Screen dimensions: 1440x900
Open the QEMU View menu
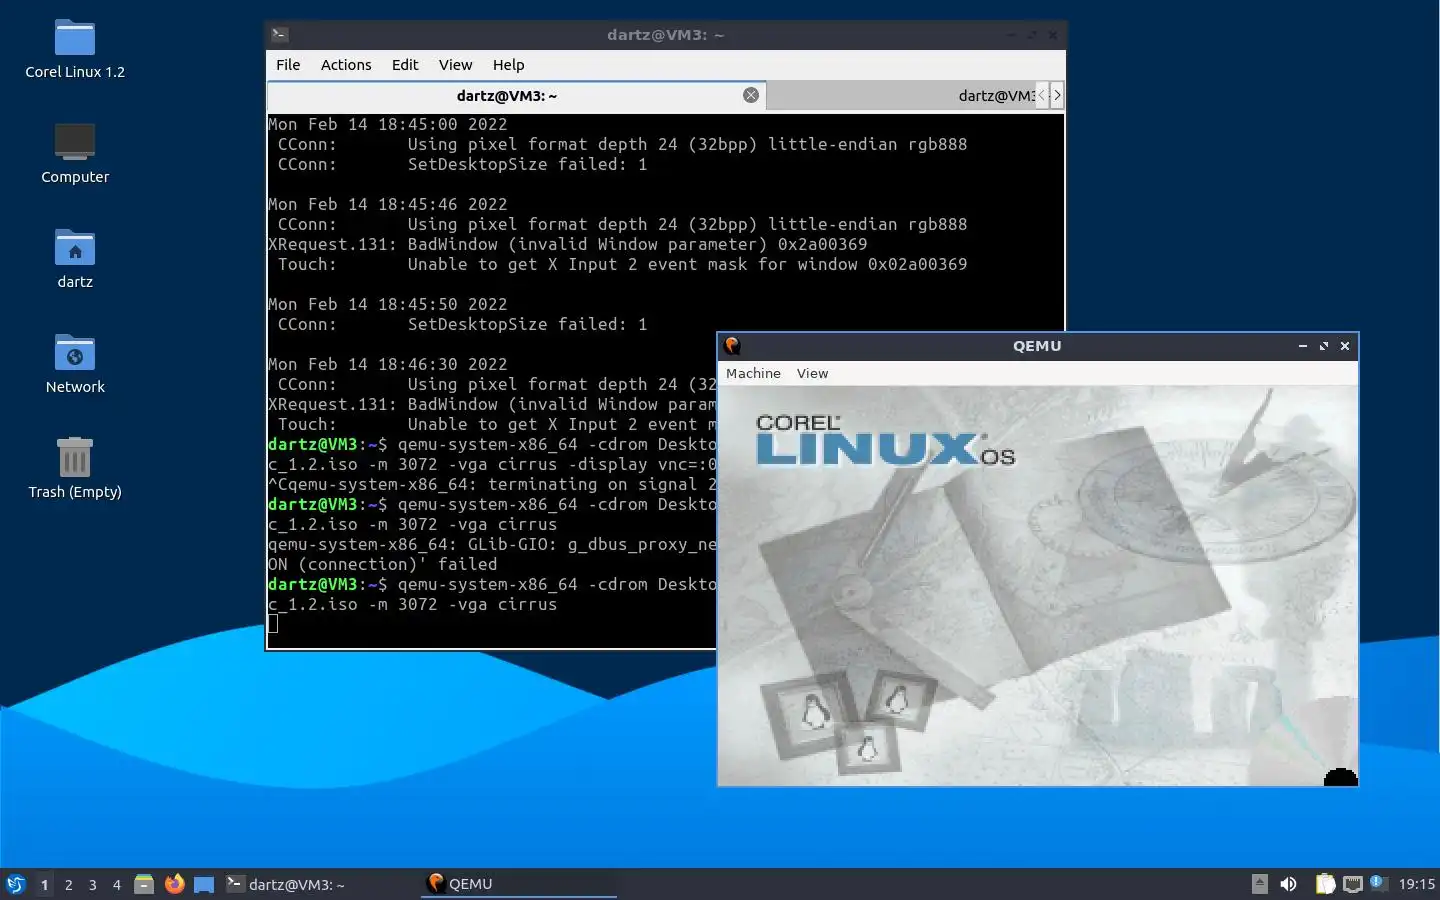812,373
